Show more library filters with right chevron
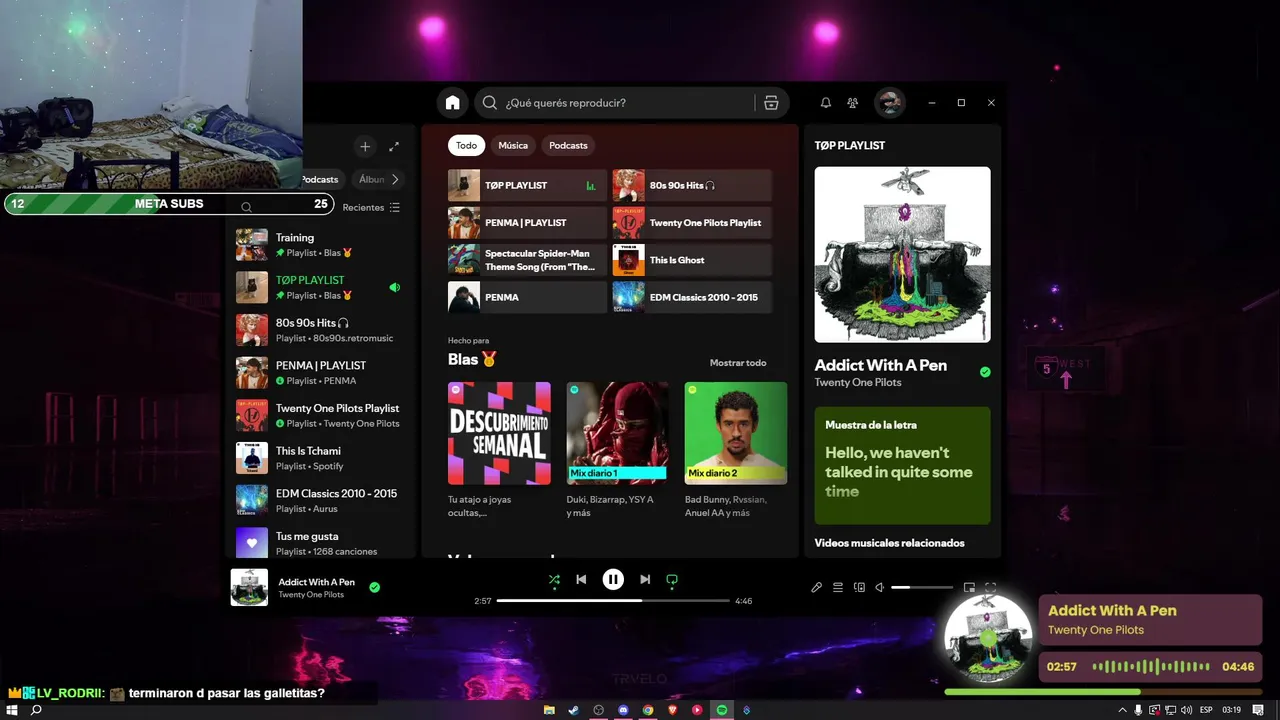Screen dimensions: 1280x720 pos(395,179)
